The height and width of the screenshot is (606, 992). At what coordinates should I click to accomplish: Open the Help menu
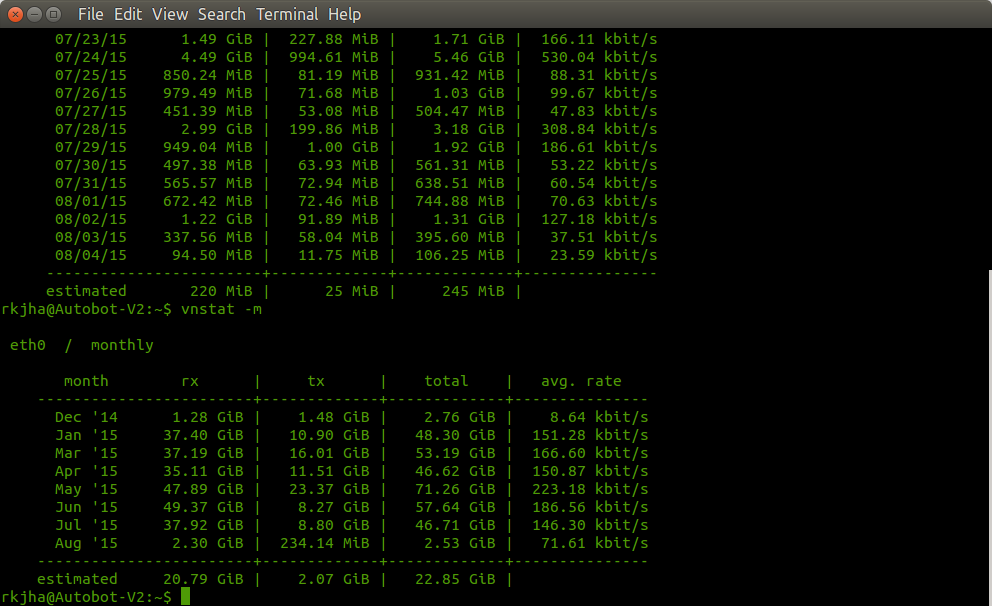345,14
